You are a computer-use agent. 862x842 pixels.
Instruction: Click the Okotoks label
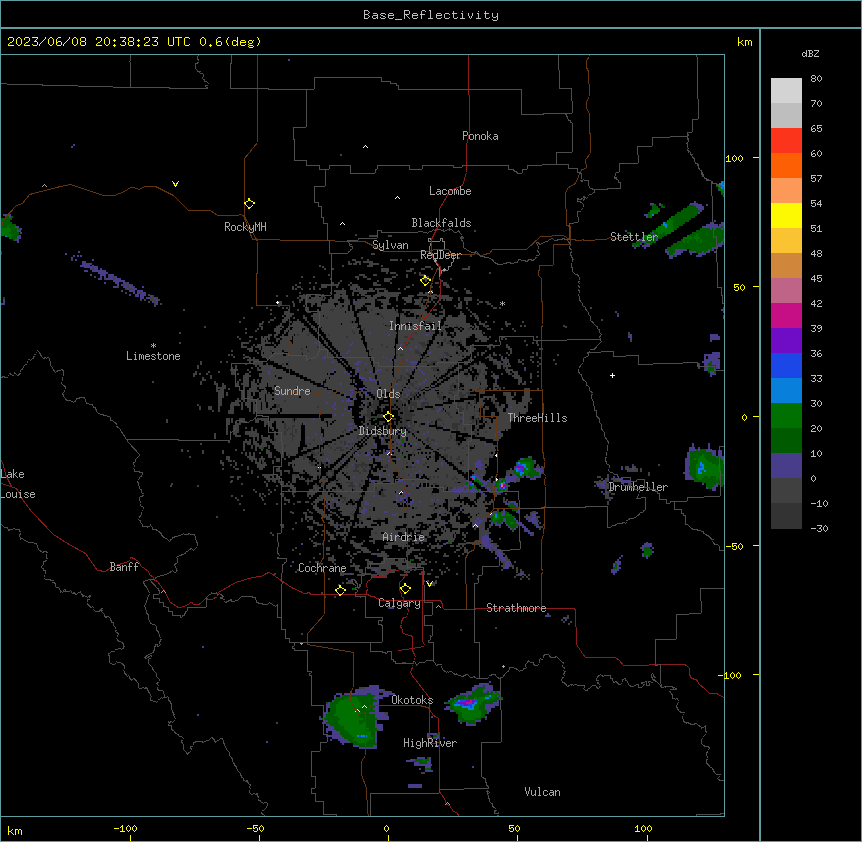(412, 700)
